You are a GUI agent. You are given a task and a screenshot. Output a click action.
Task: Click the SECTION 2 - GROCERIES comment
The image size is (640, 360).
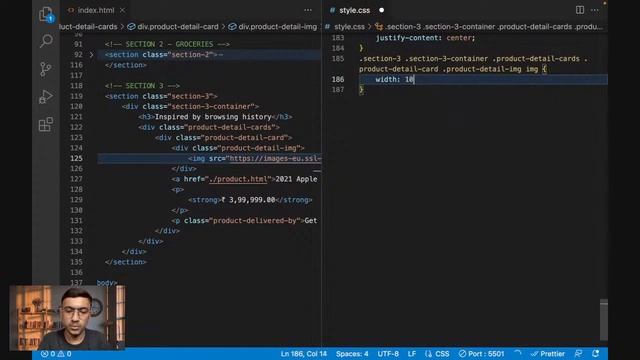[167, 44]
